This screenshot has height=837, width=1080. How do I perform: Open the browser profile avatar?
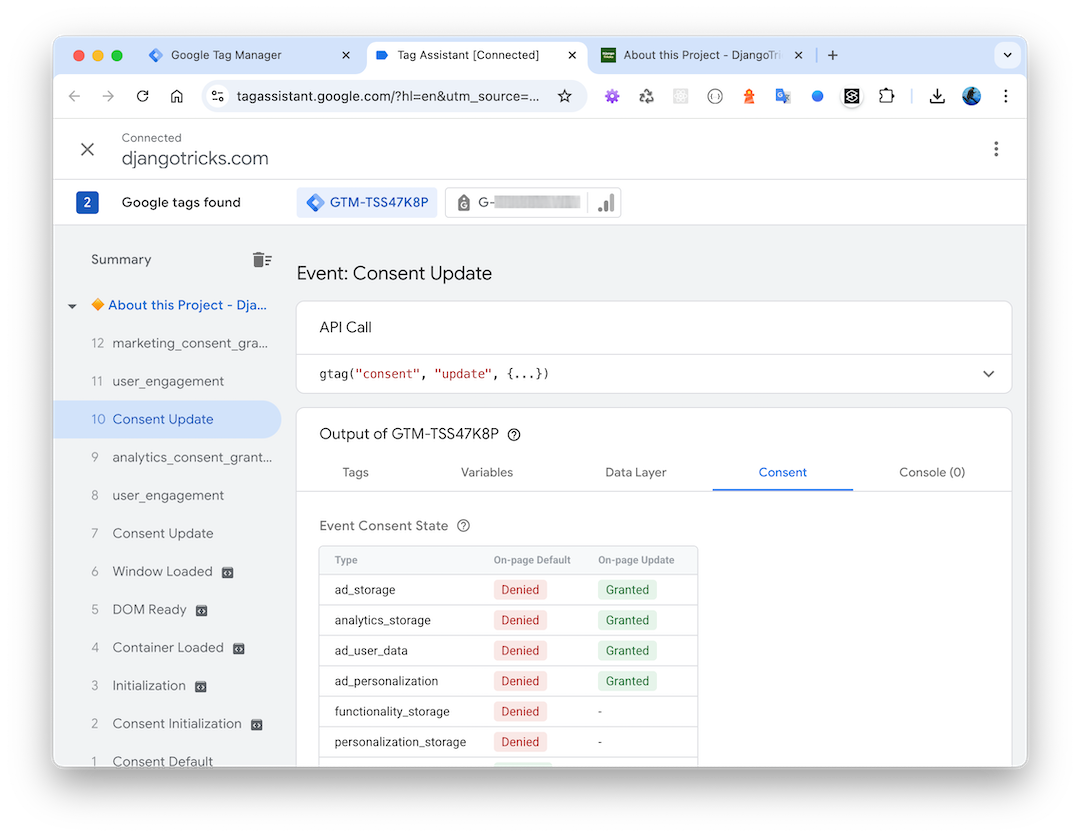[x=971, y=96]
